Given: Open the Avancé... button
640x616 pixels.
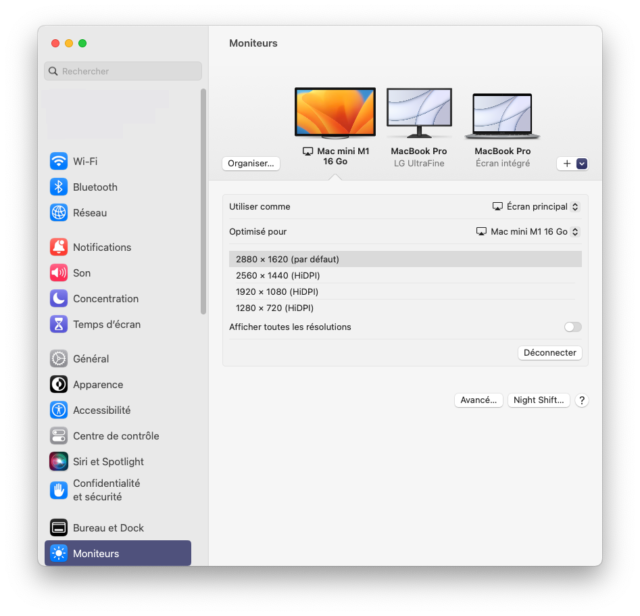Looking at the screenshot, I should 478,400.
